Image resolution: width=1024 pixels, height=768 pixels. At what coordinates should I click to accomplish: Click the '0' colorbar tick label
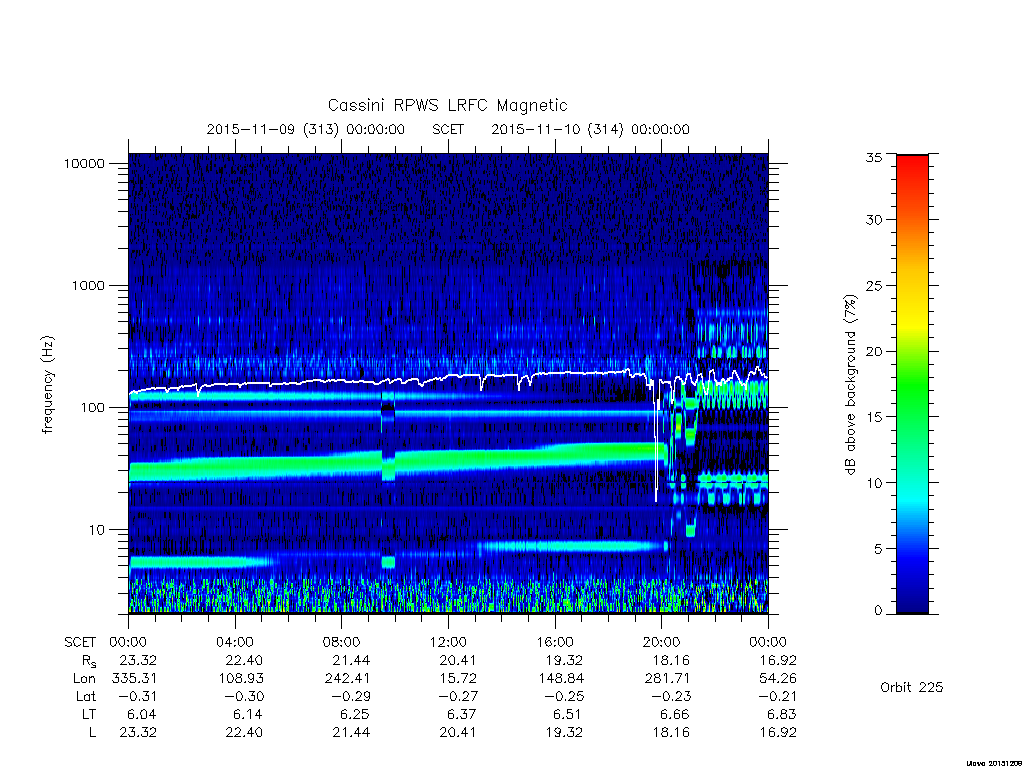pos(877,611)
